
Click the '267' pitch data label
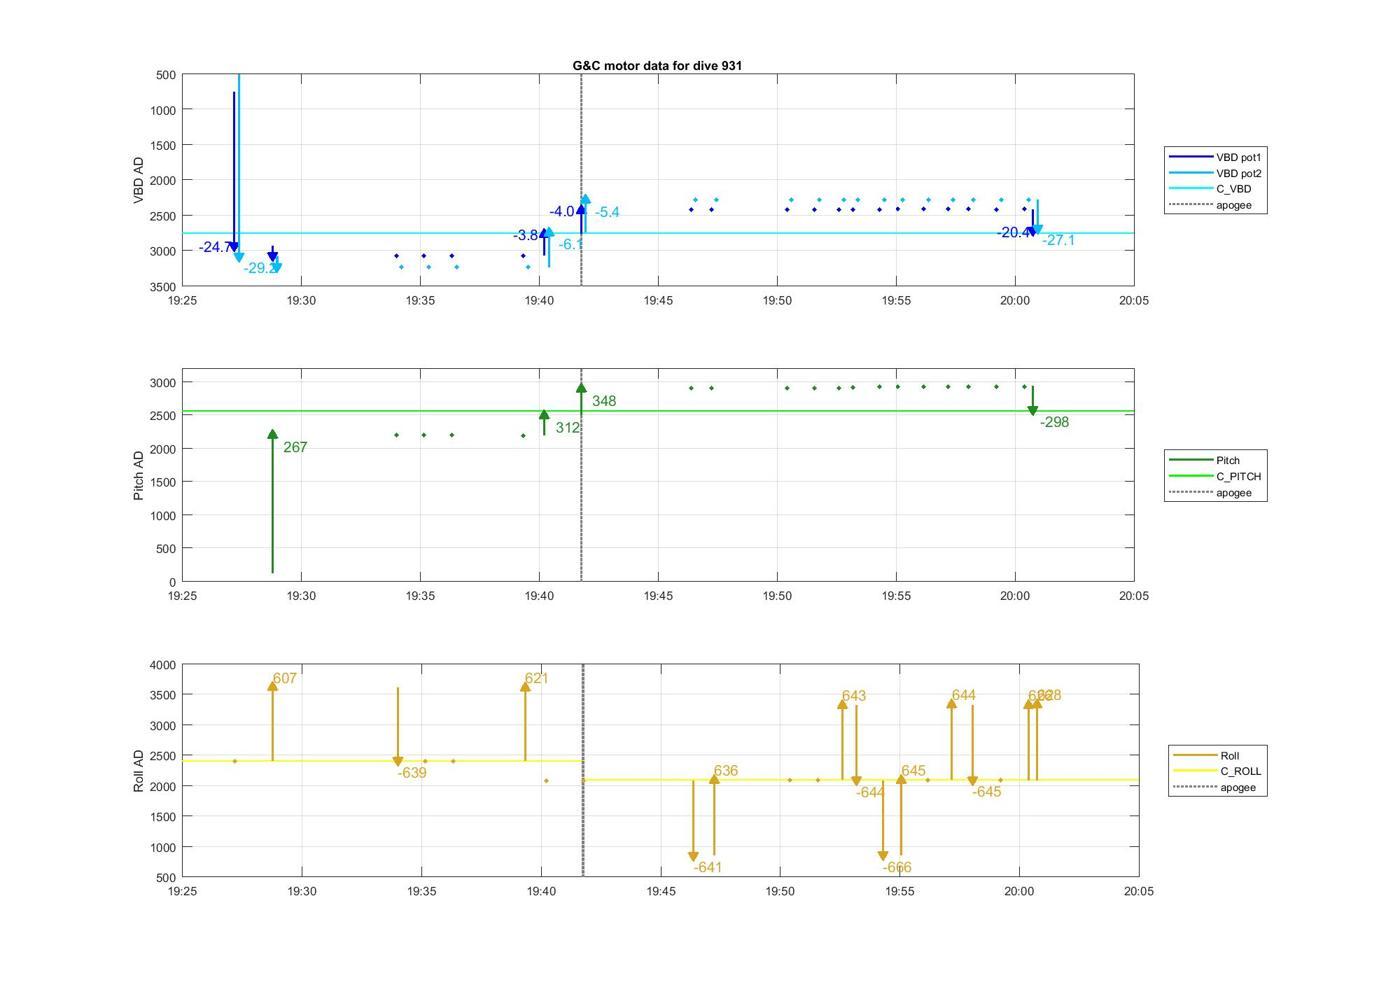[x=295, y=447]
